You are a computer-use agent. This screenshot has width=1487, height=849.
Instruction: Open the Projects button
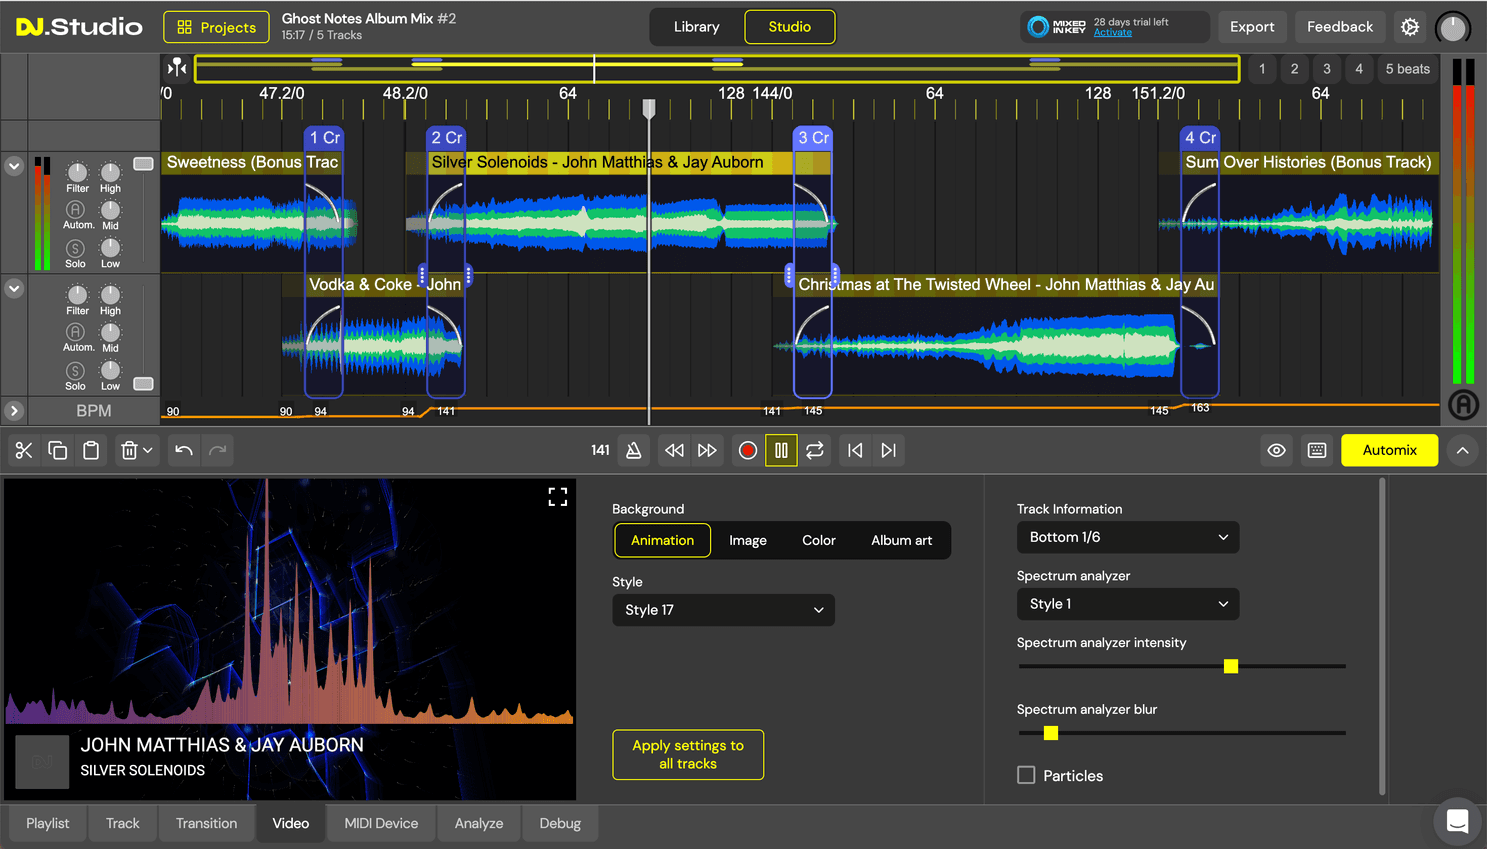(x=217, y=27)
